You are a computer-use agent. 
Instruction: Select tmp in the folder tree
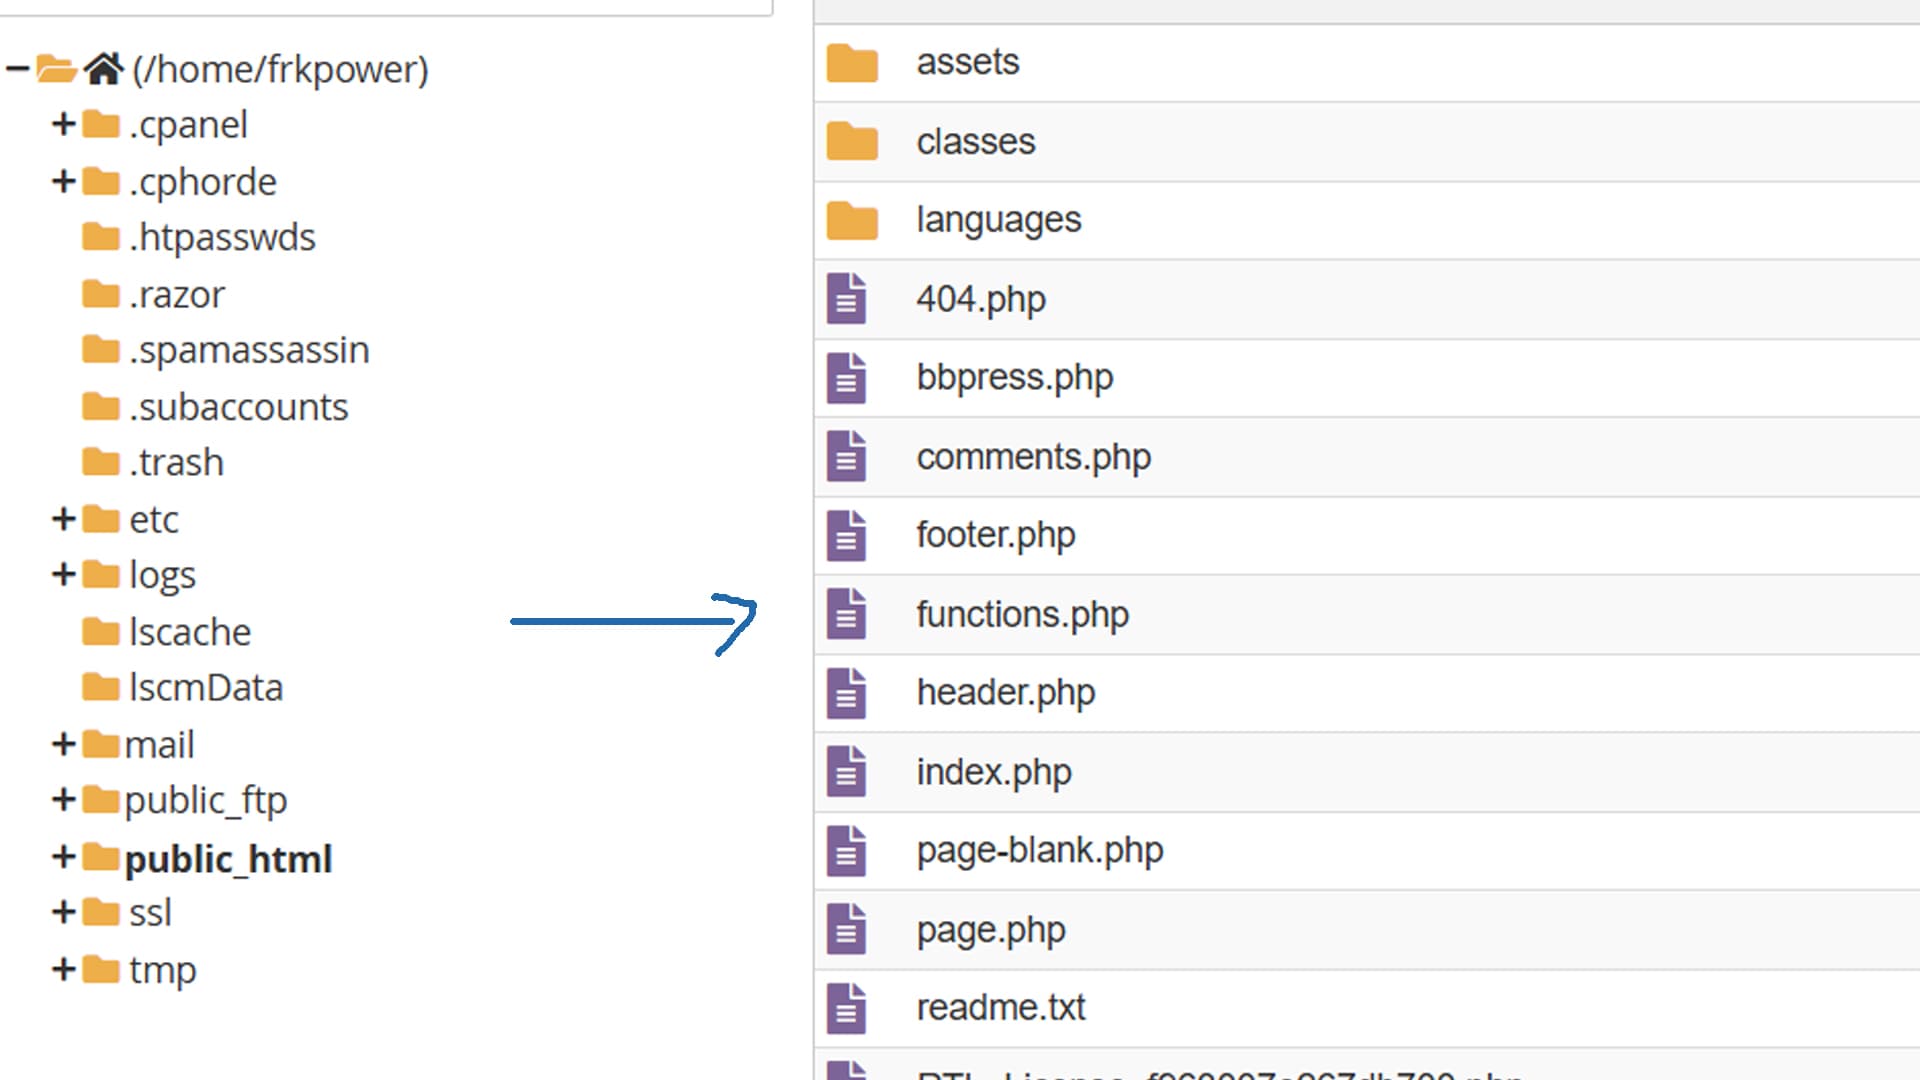(162, 971)
